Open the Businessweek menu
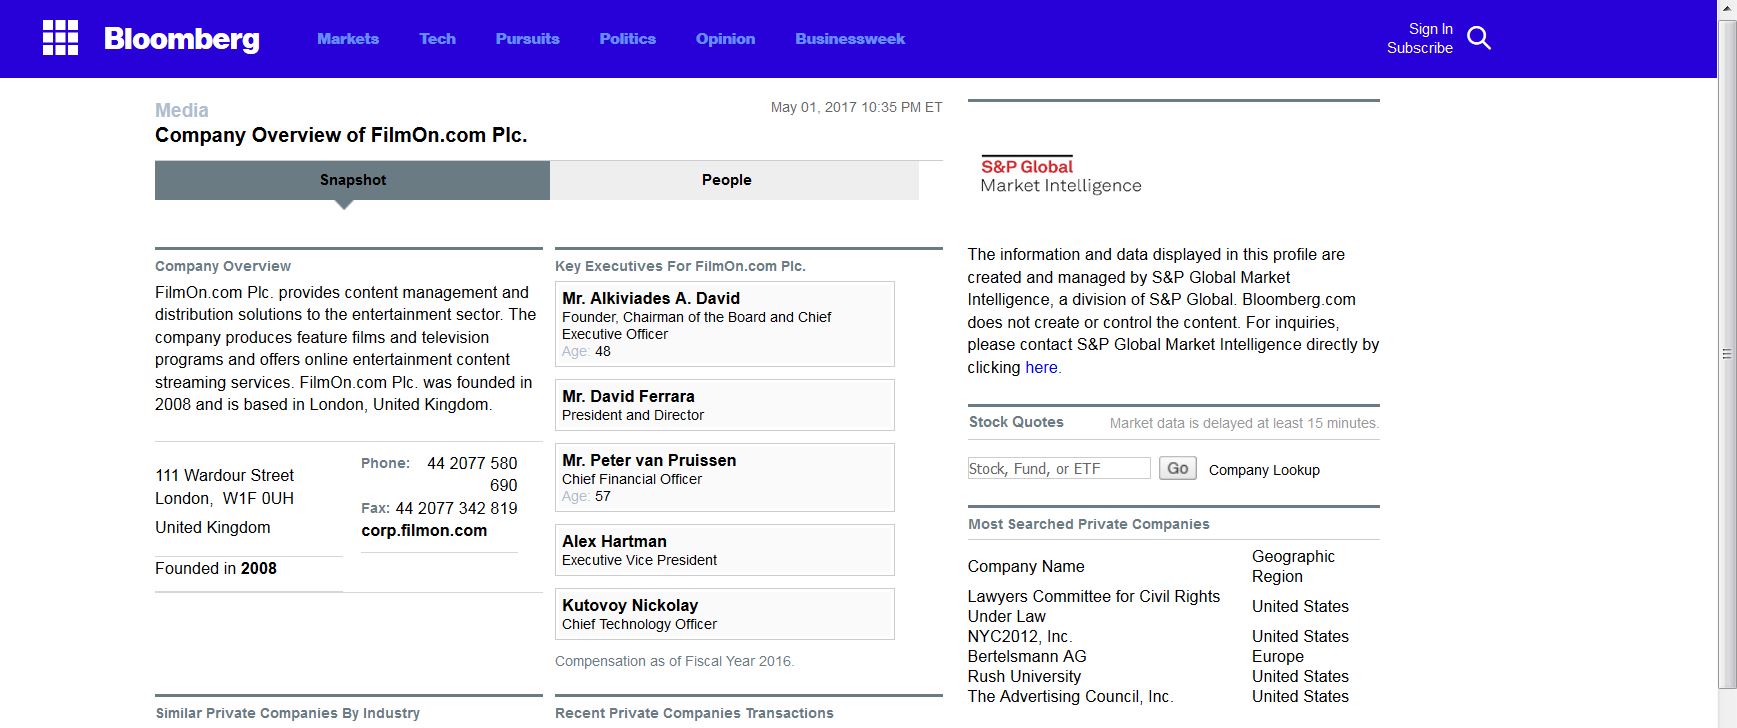 pyautogui.click(x=850, y=39)
